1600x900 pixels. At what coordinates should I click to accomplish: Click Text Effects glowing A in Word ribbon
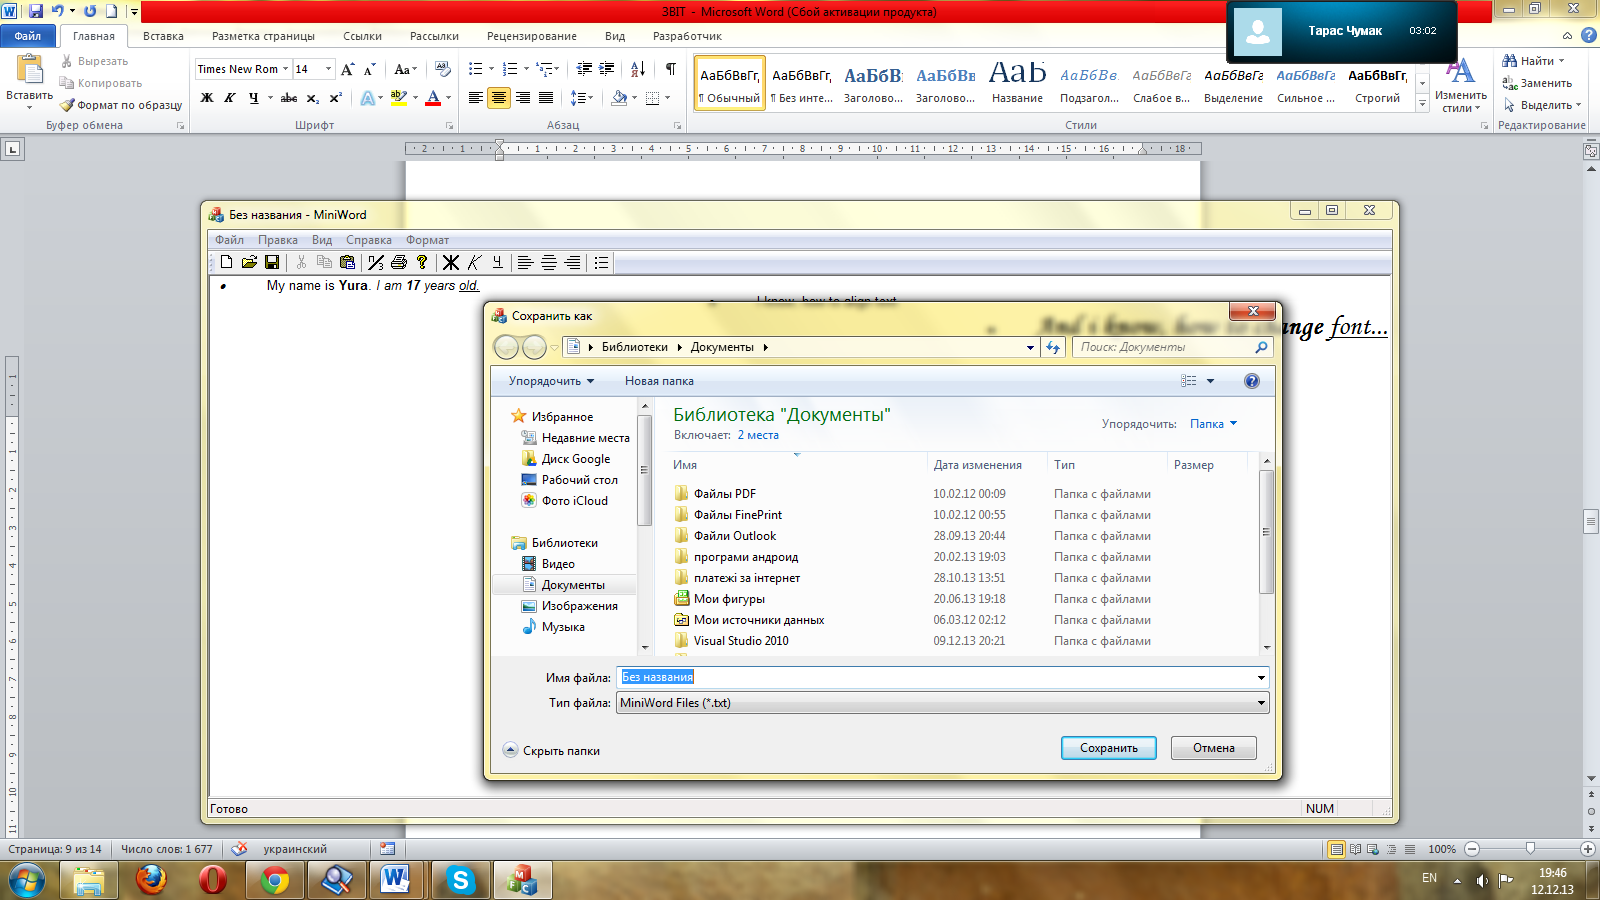[367, 98]
